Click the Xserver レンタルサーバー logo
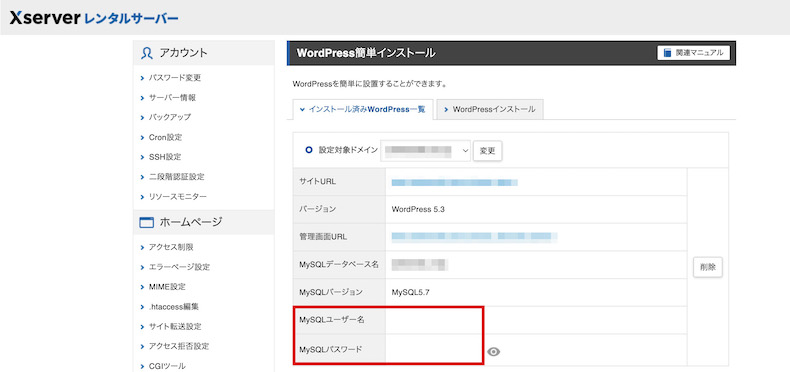The width and height of the screenshot is (790, 372). coord(94,19)
